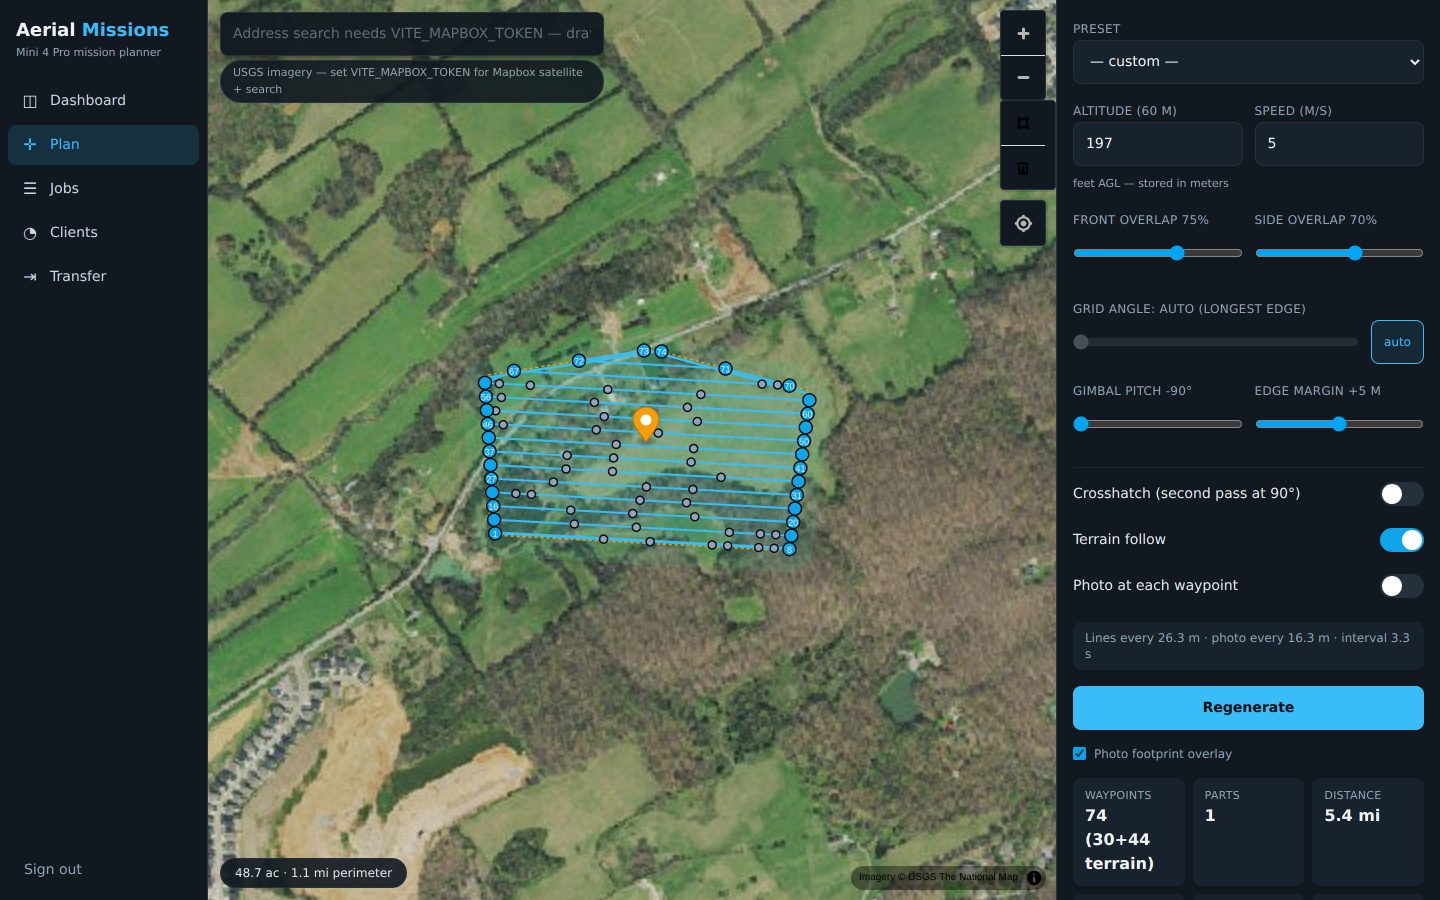This screenshot has width=1440, height=900.
Task: Open map attribution info icon
Action: click(1034, 877)
